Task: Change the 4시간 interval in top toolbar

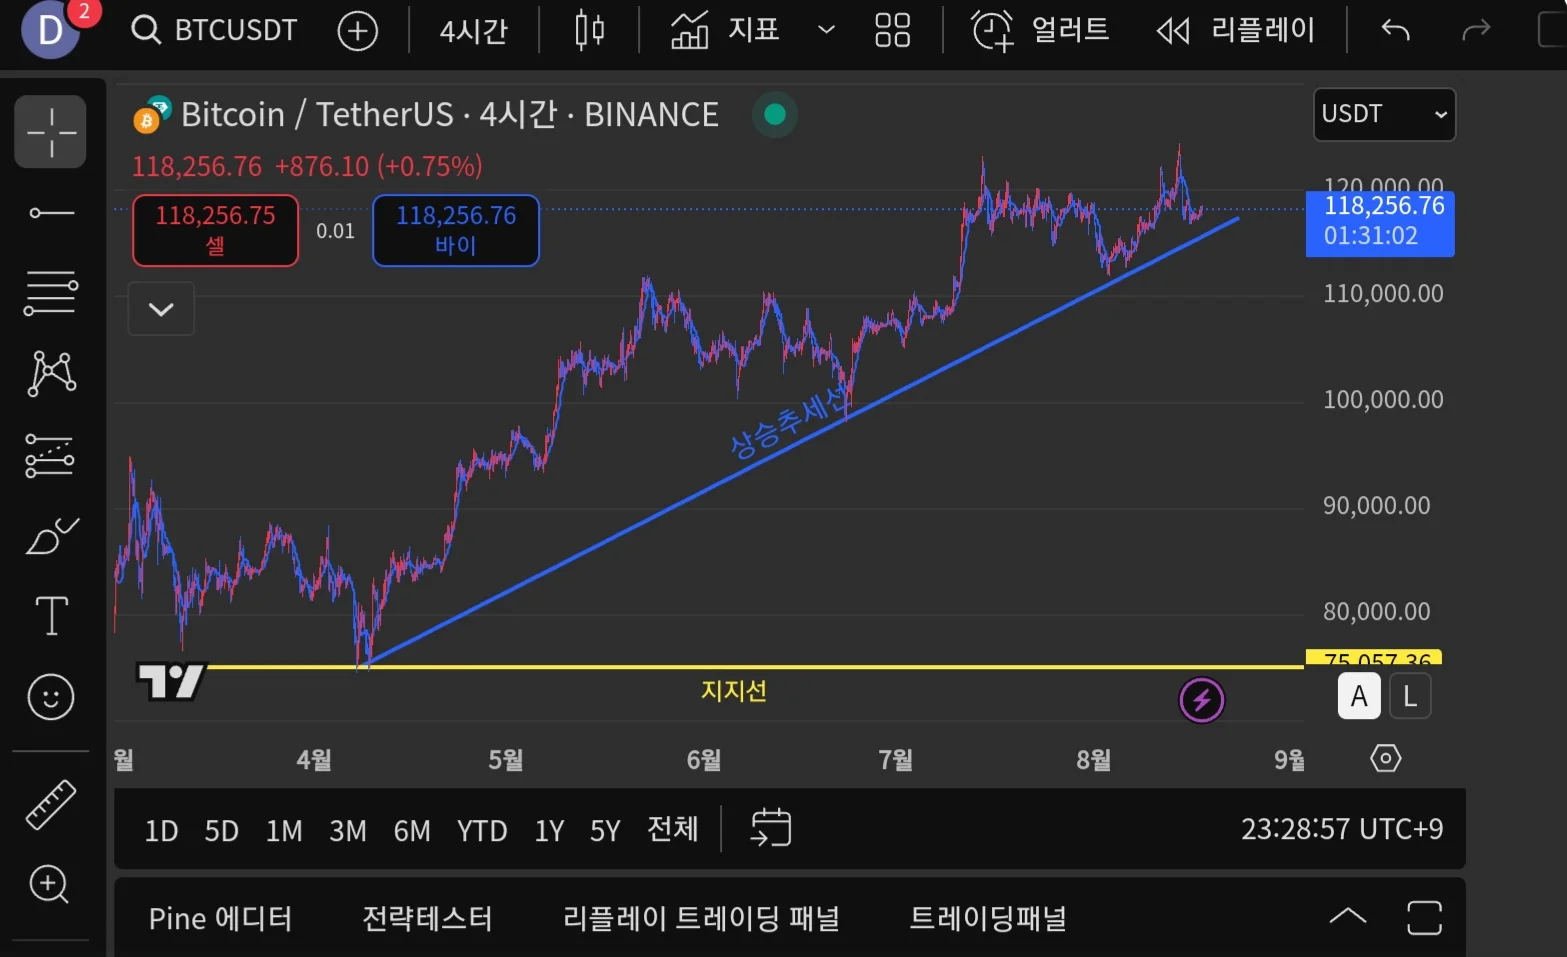Action: tap(474, 30)
